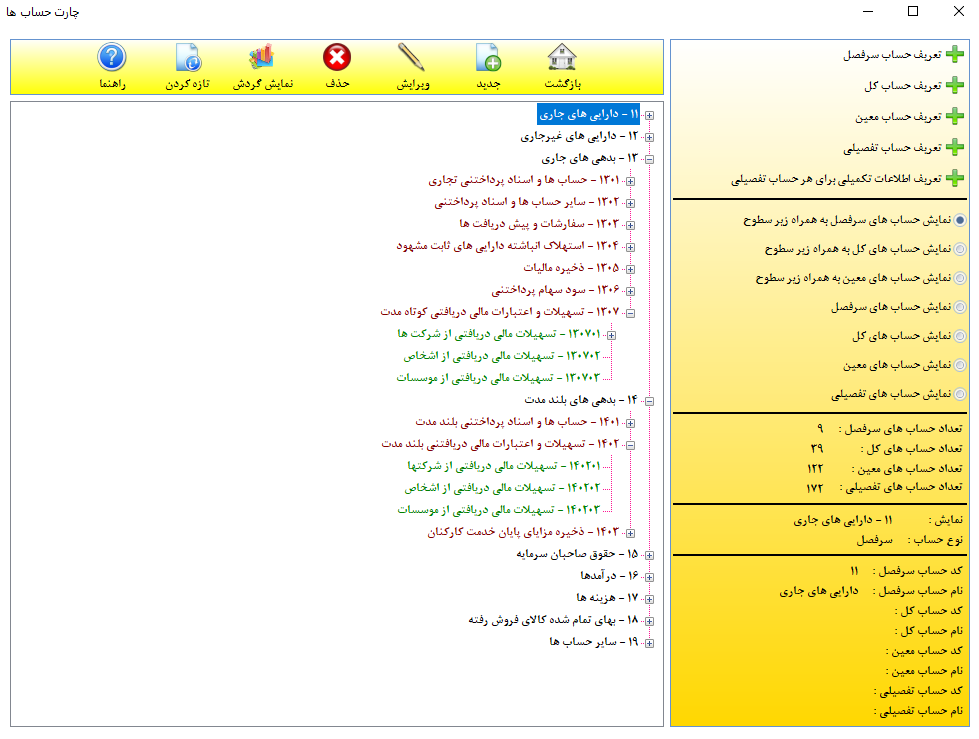Expand the ۱۱ - دارایی های جاری node
The height and width of the screenshot is (739, 979).
click(x=649, y=115)
